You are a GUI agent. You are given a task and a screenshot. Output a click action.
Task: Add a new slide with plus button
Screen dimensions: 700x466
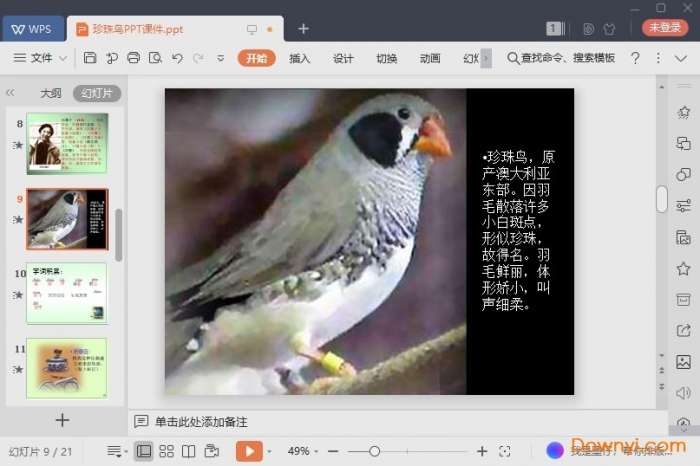pos(62,420)
